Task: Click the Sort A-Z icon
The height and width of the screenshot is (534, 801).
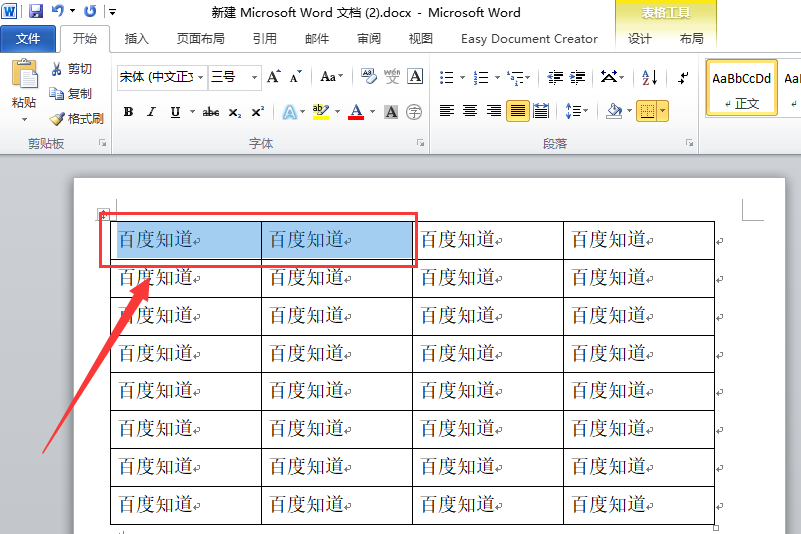Action: (649, 77)
